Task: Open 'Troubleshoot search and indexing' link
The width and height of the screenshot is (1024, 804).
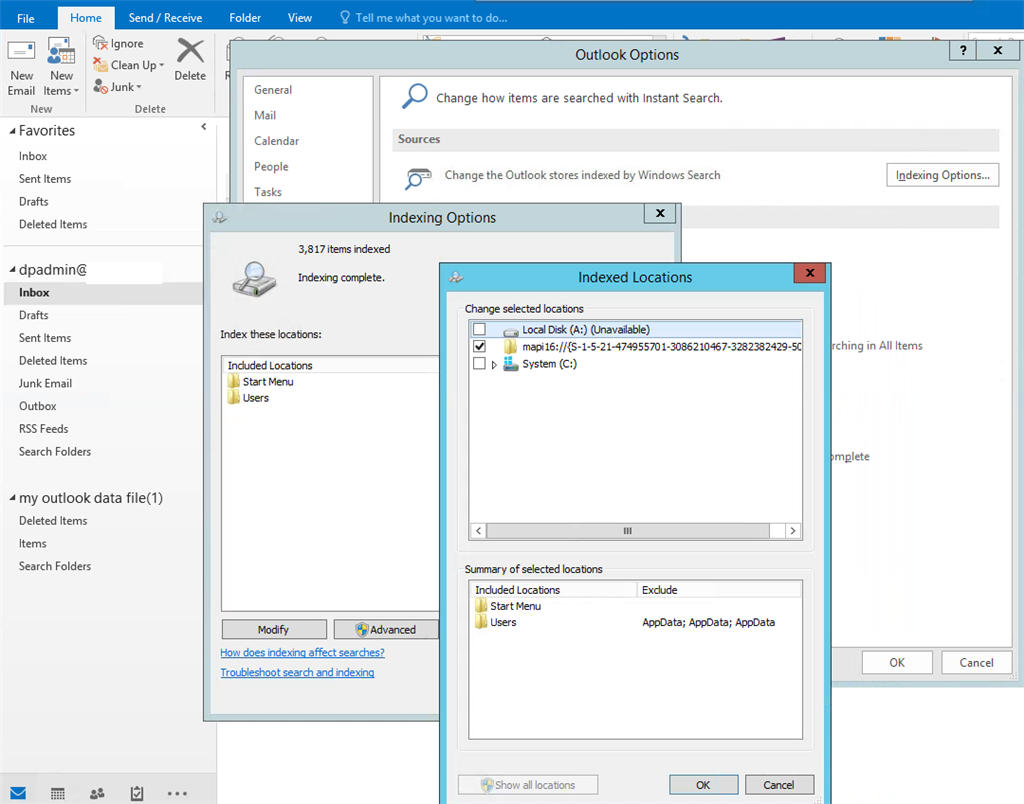Action: 297,672
